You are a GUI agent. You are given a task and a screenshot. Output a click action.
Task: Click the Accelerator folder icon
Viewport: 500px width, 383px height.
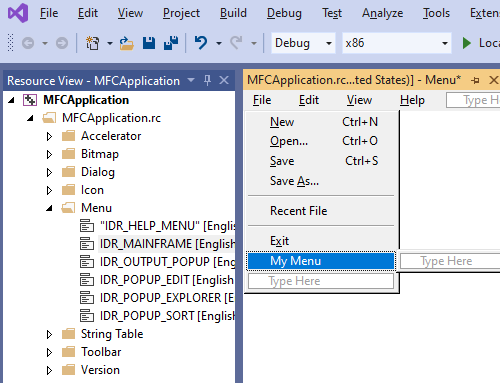[69, 136]
